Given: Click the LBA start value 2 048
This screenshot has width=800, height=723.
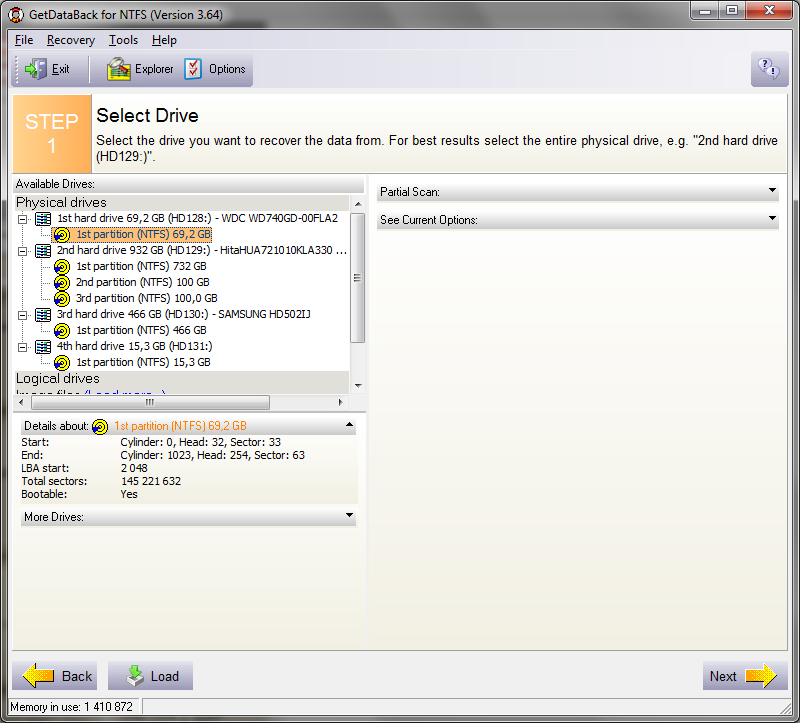Looking at the screenshot, I should 134,468.
